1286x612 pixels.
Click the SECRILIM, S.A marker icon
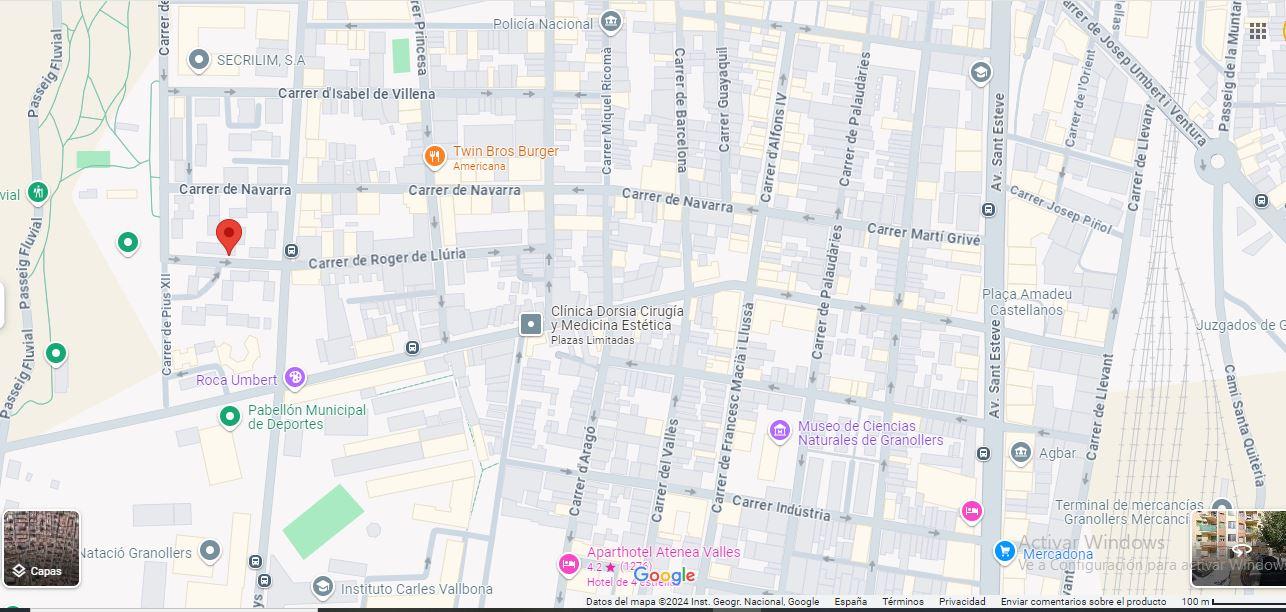tap(199, 61)
